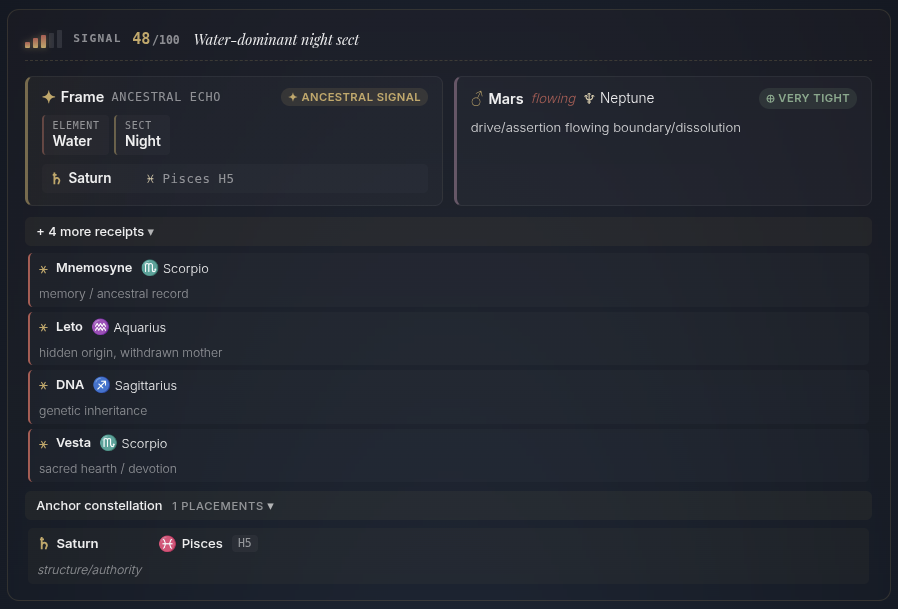
Task: Click the Sect Night chip
Action: pyautogui.click(x=142, y=135)
